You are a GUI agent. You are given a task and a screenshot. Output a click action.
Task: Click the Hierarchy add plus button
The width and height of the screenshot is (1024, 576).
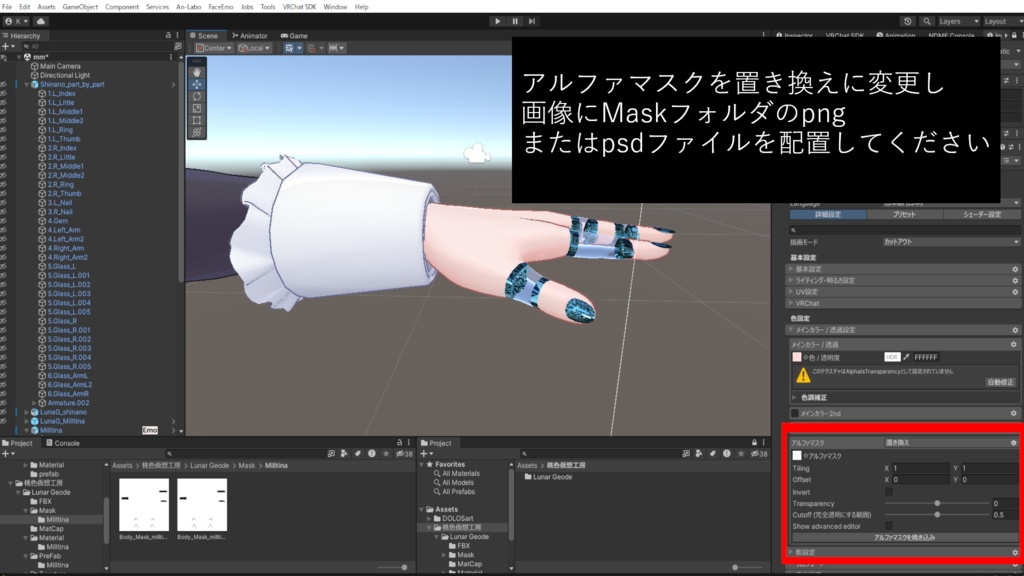coord(5,47)
